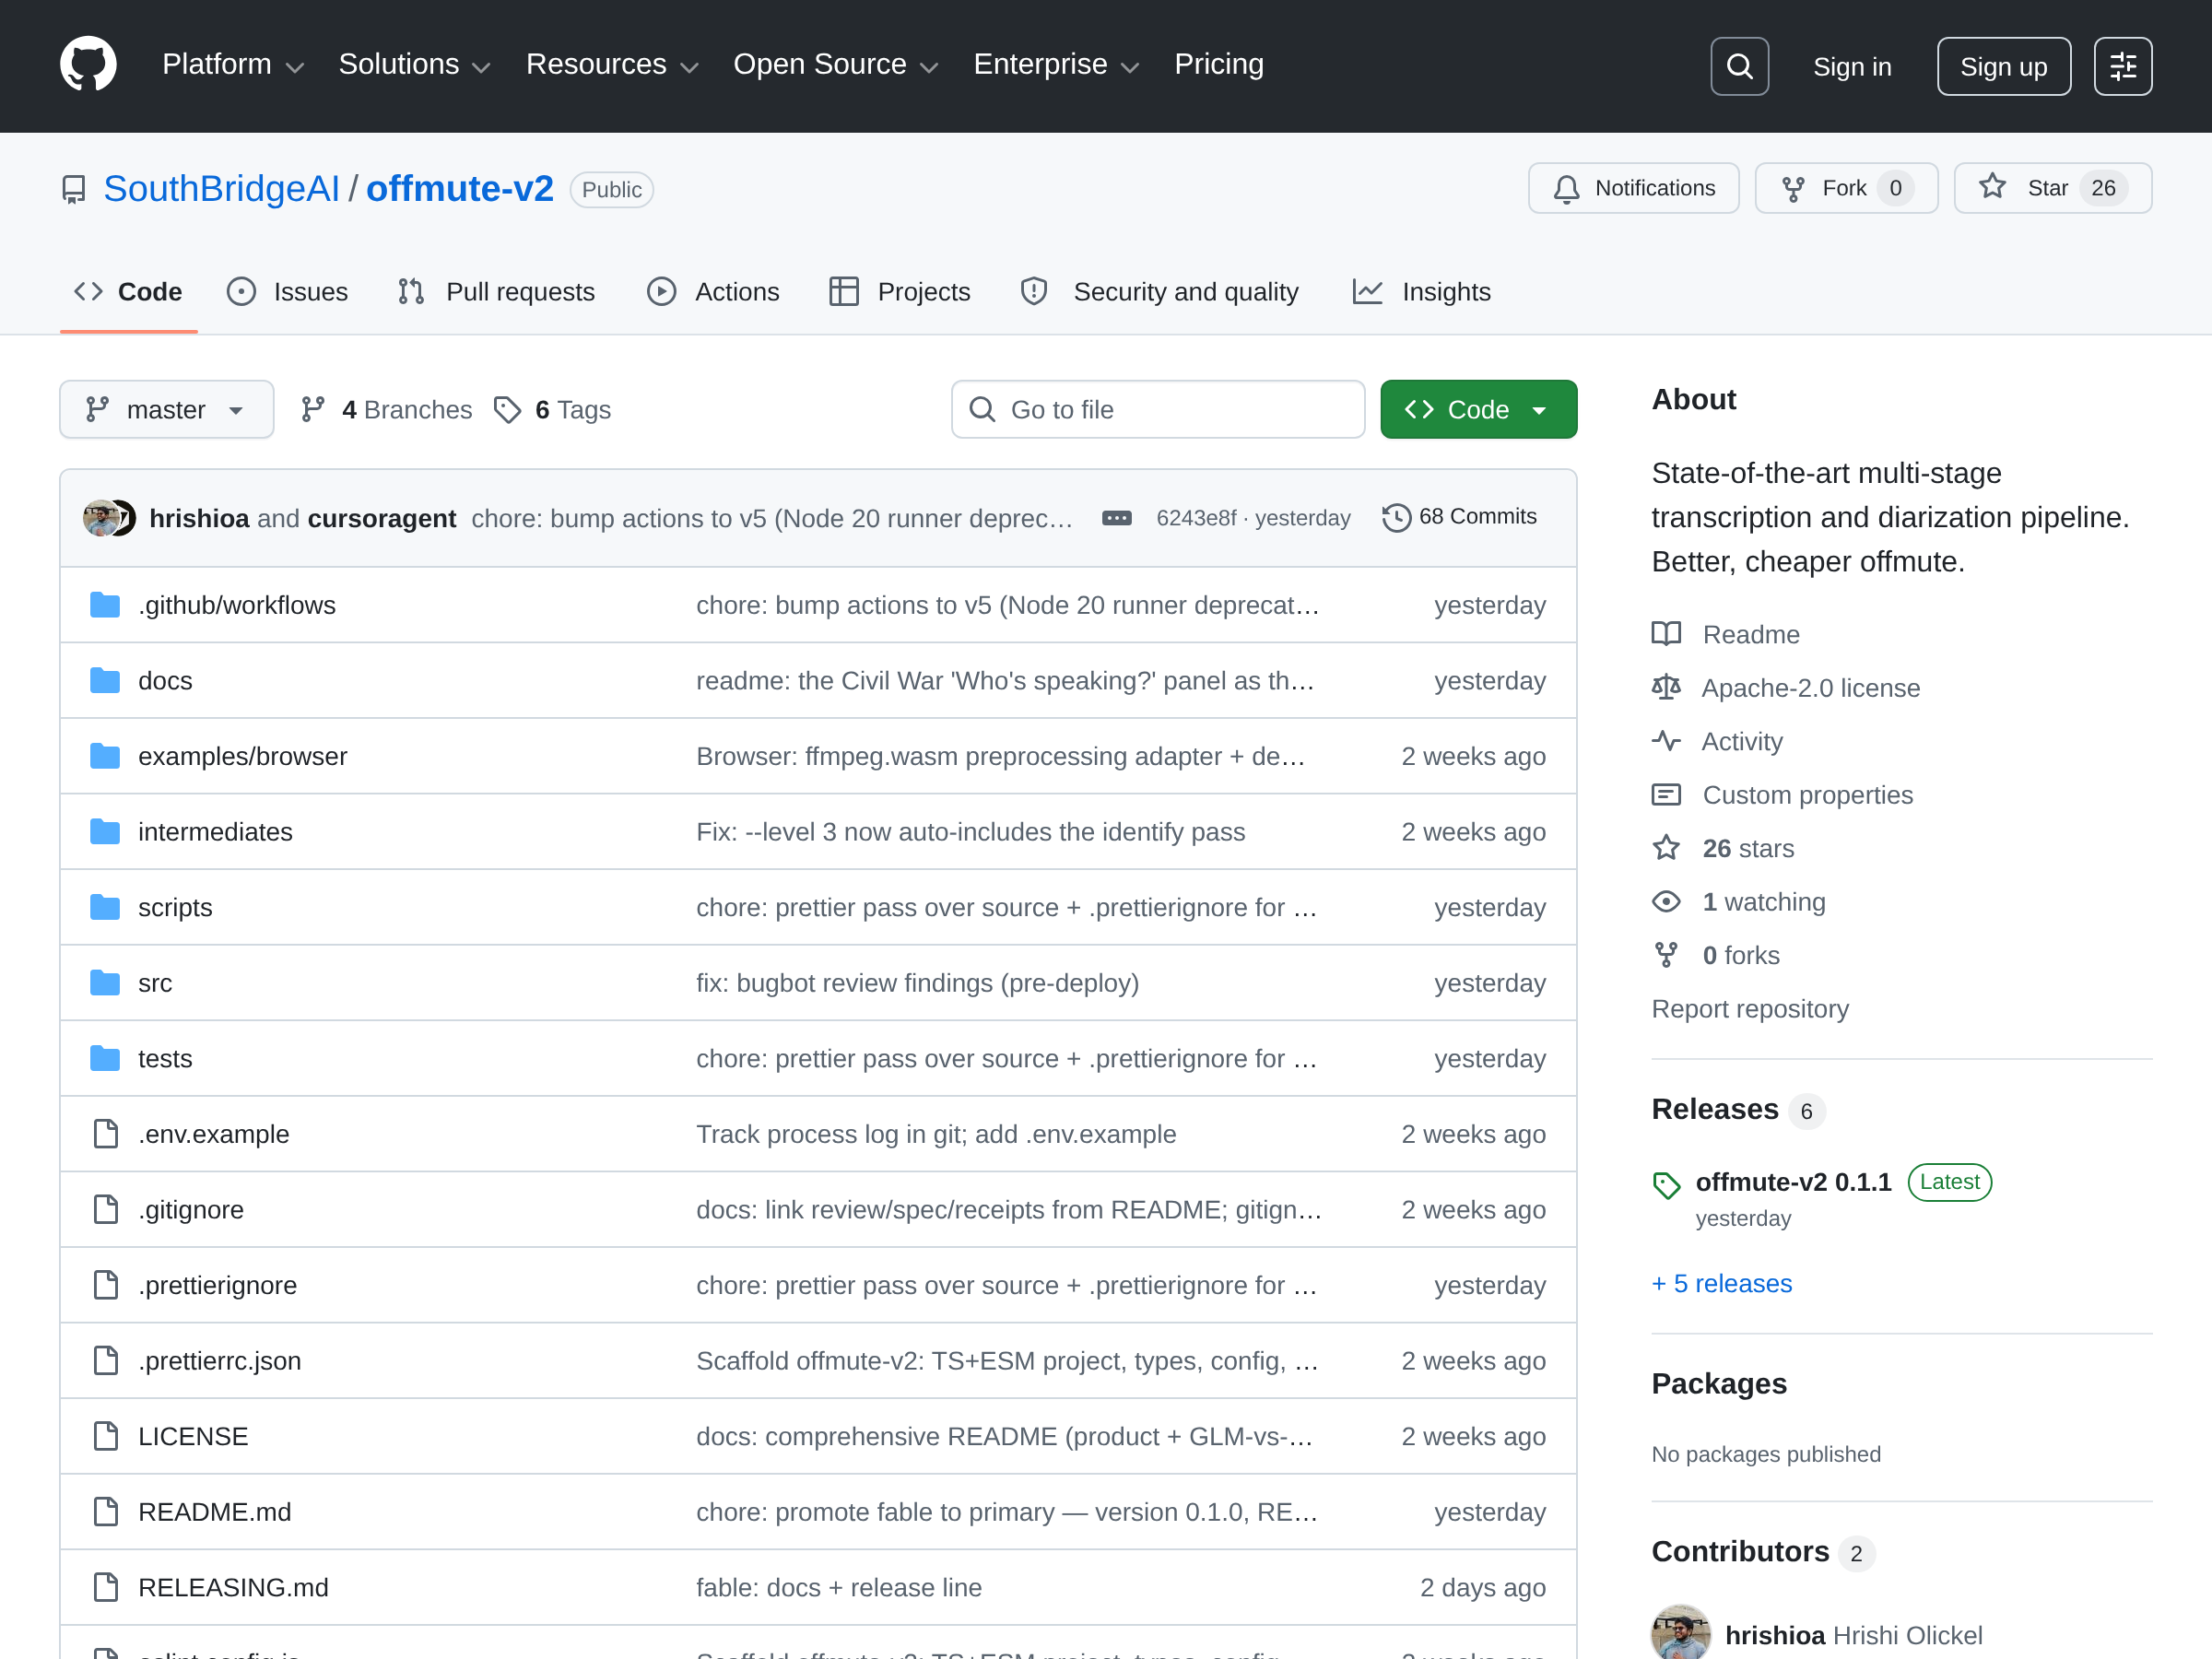Click the README.md file icon
2212x1659 pixels.
click(x=105, y=1512)
